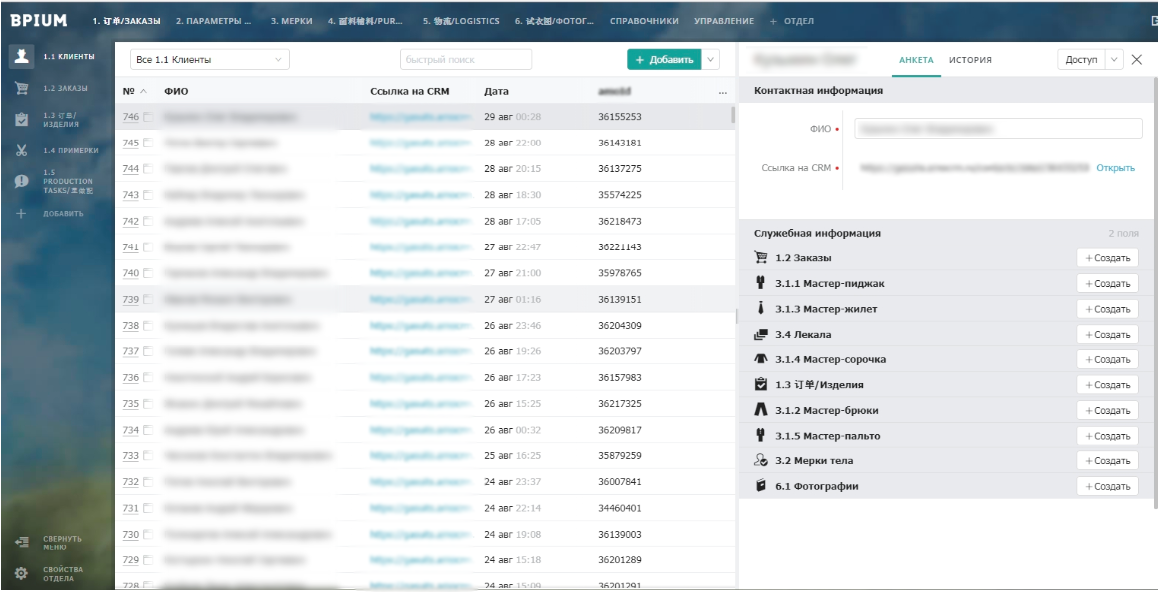
Task: Click the clipboard icon beside 1.3 Изделия in panel
Action: tap(761, 384)
